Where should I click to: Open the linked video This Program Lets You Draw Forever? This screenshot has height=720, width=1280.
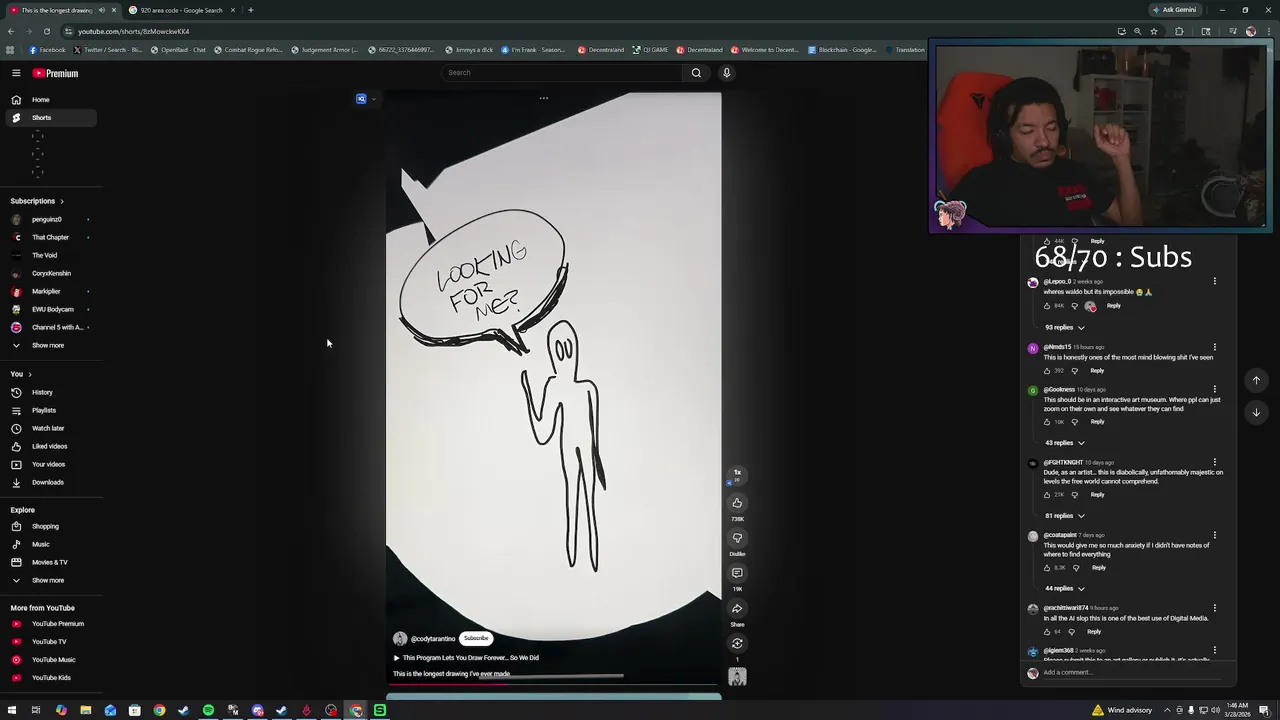click(466, 658)
